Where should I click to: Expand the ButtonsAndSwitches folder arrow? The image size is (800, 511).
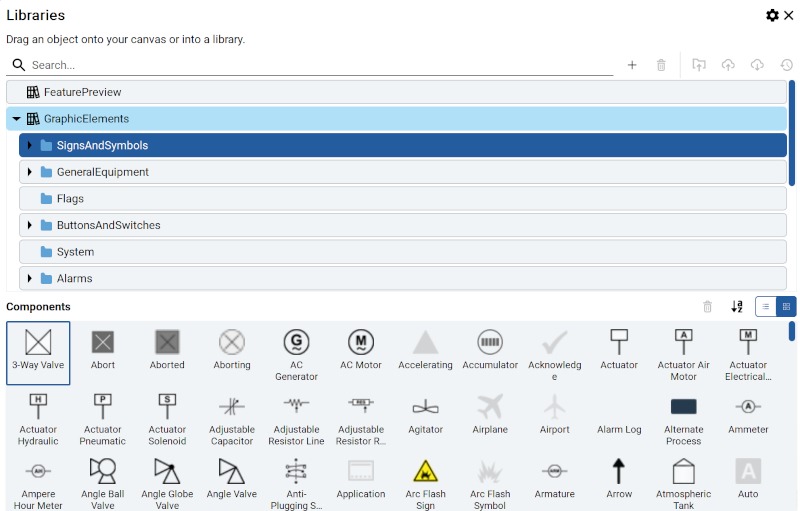pos(29,225)
